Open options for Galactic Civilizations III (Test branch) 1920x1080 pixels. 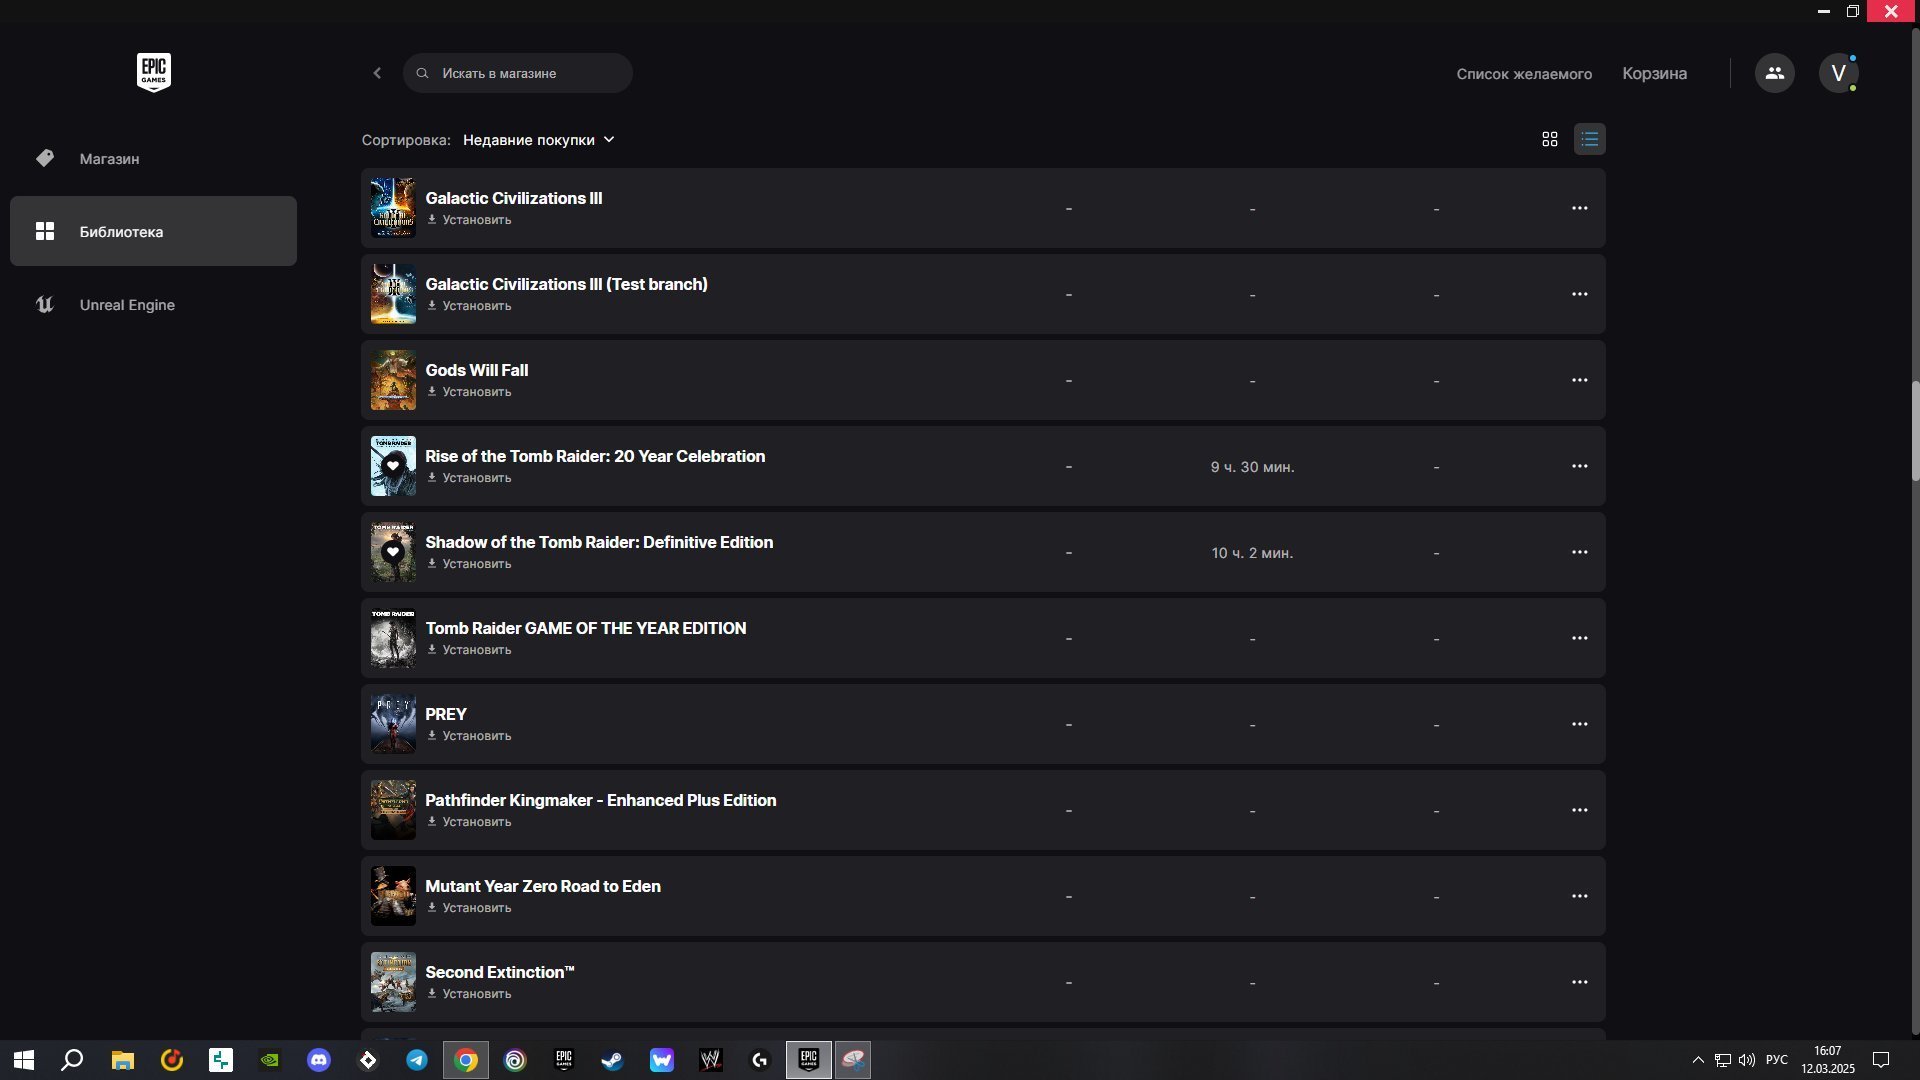click(1579, 294)
